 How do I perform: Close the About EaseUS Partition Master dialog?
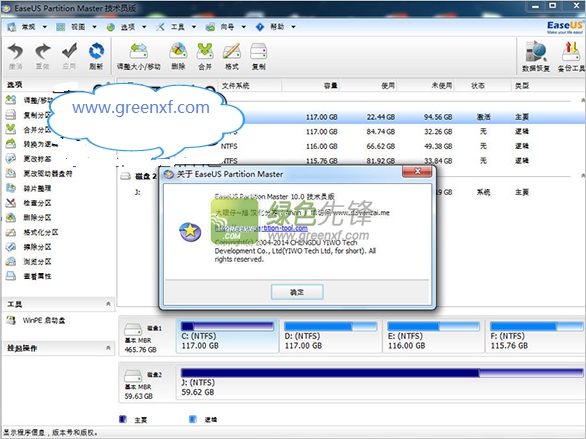pyautogui.click(x=417, y=171)
